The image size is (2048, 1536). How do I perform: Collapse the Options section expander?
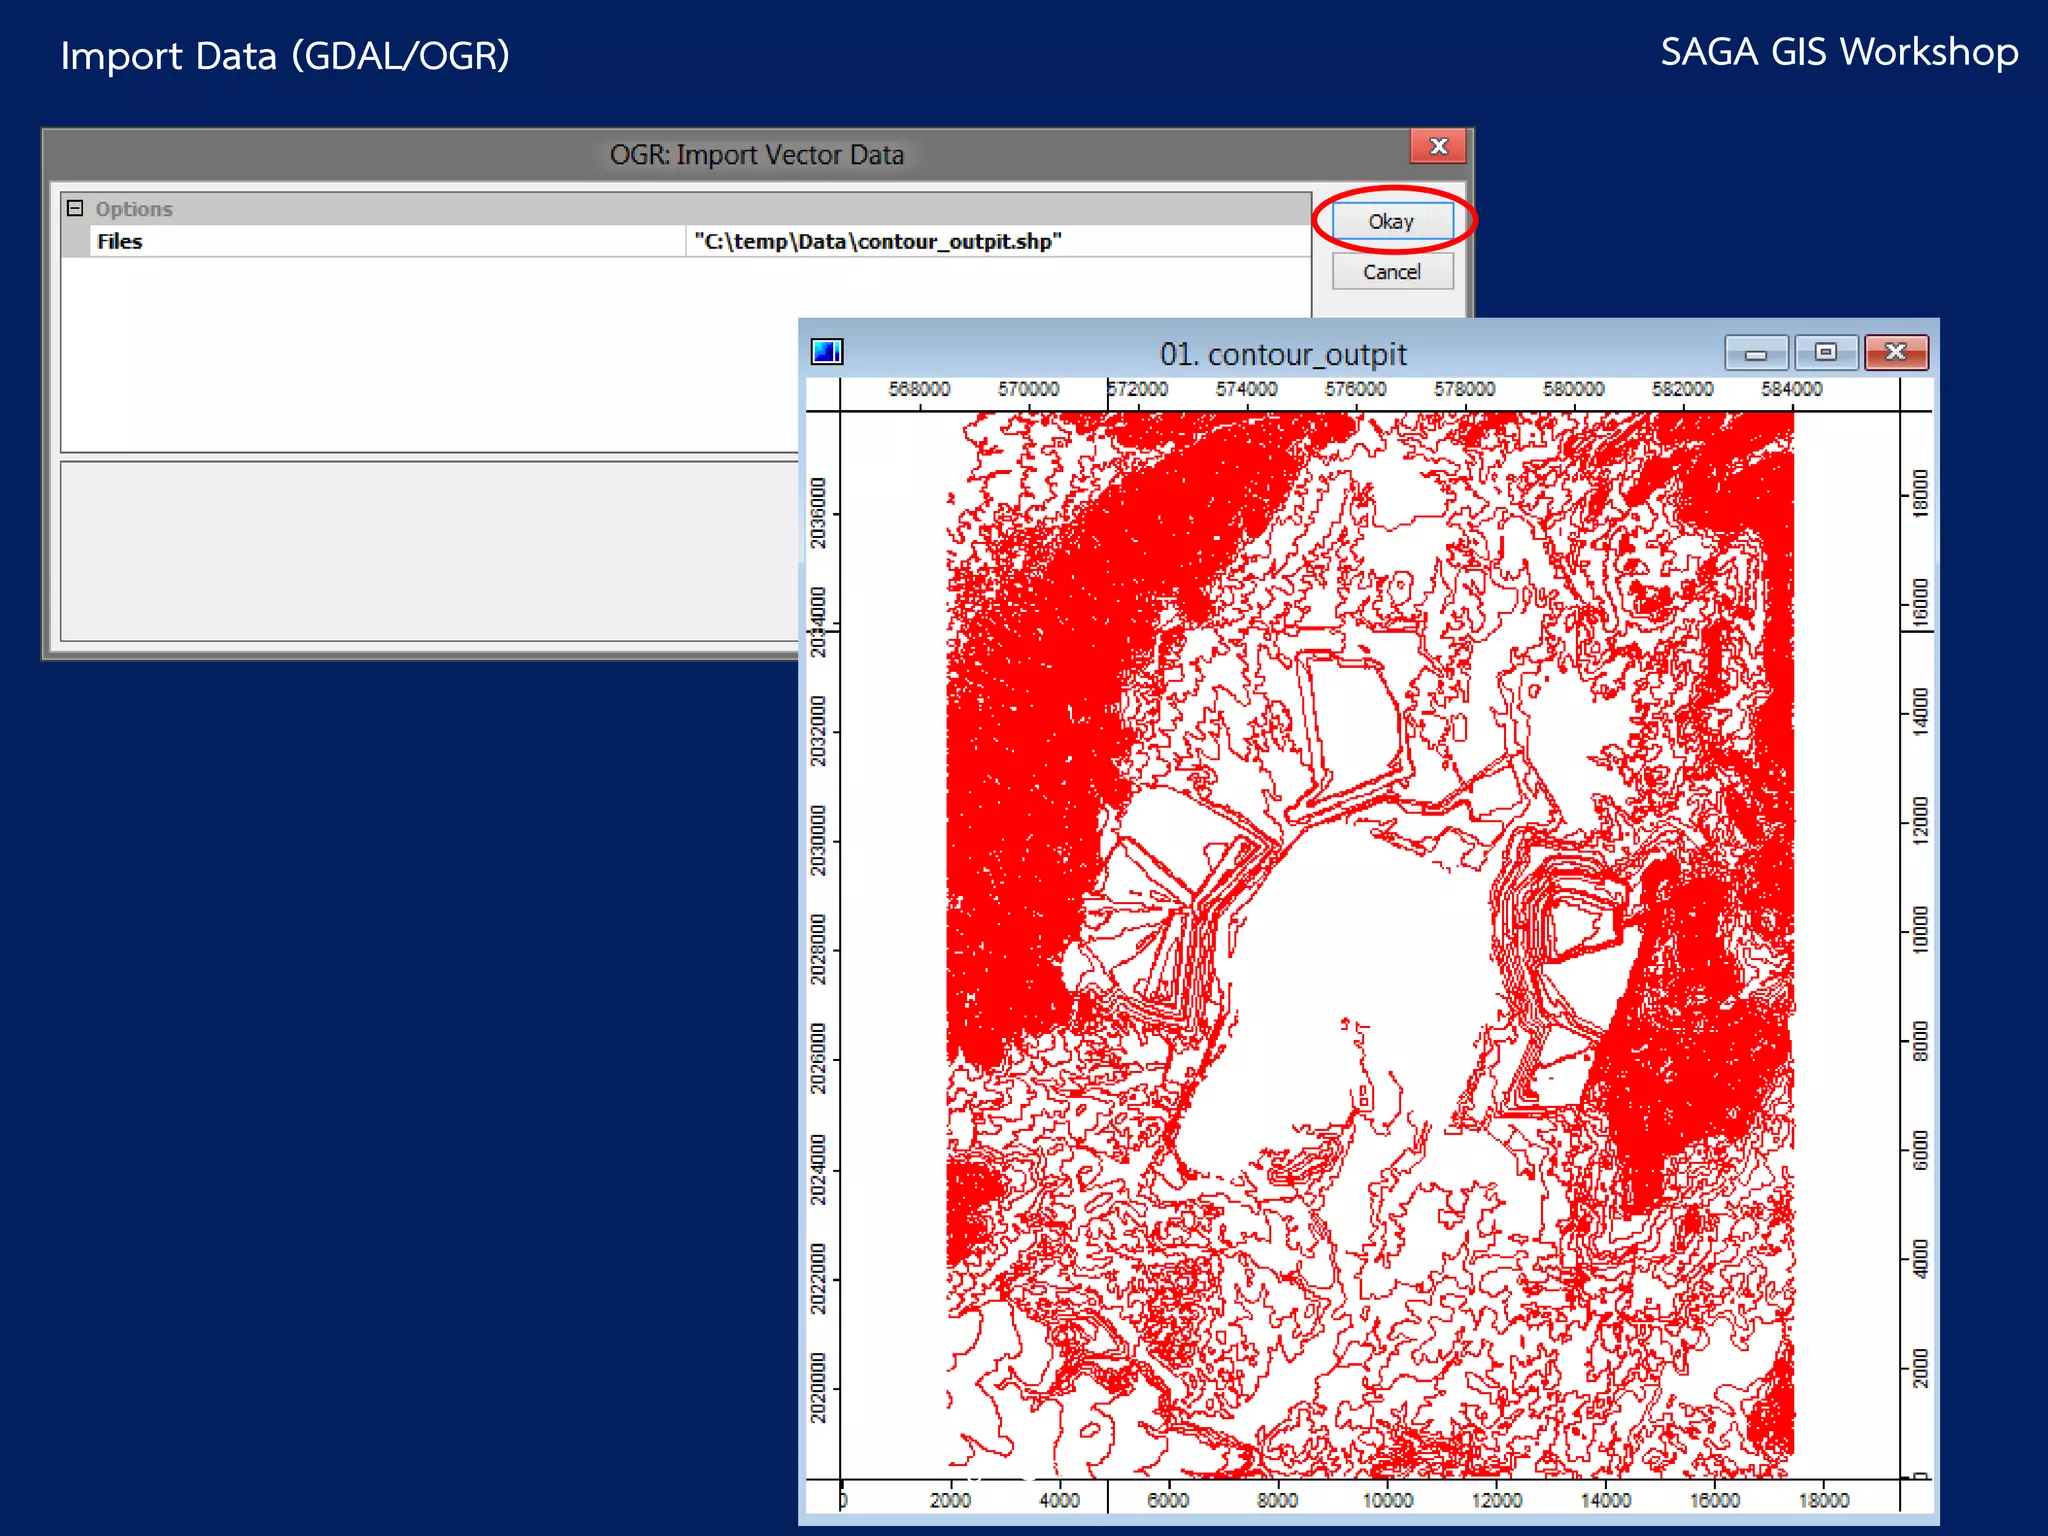point(75,208)
